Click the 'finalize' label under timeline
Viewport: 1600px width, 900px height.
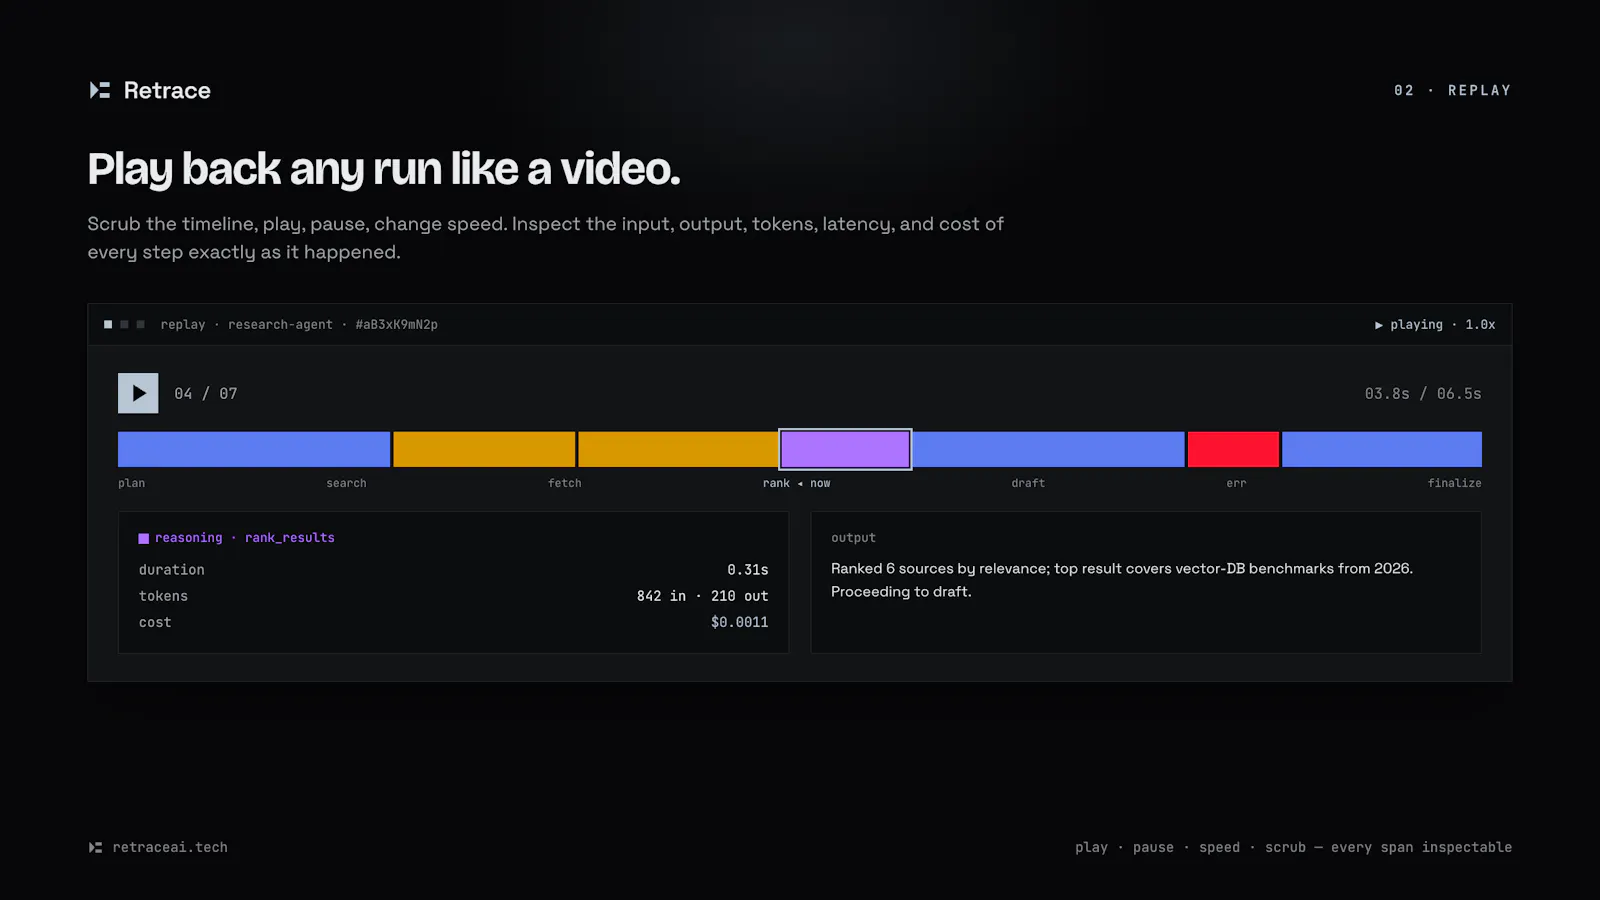point(1455,483)
